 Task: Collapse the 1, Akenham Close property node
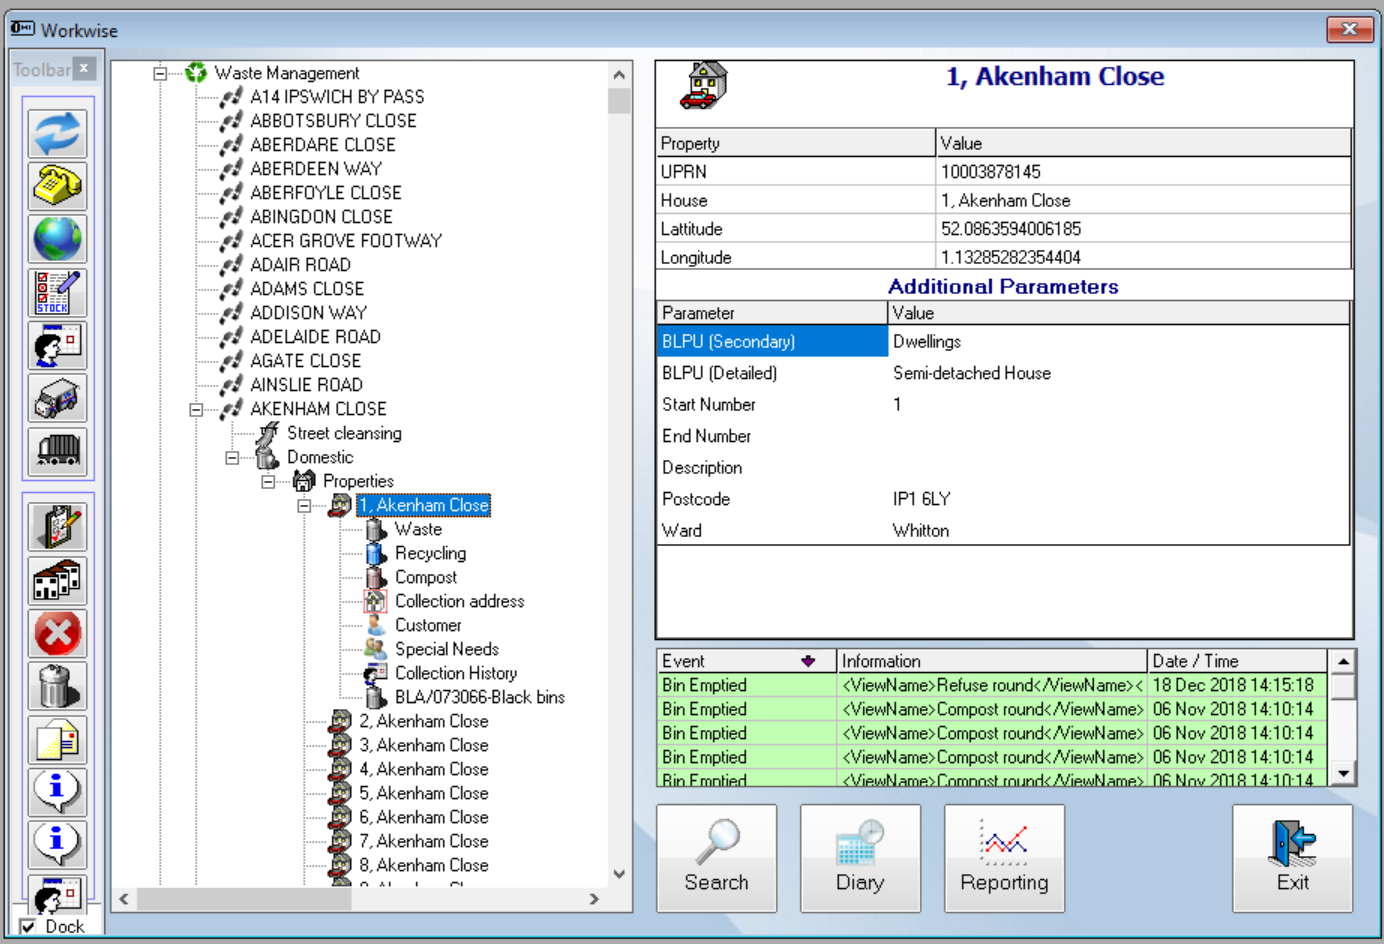(x=304, y=506)
